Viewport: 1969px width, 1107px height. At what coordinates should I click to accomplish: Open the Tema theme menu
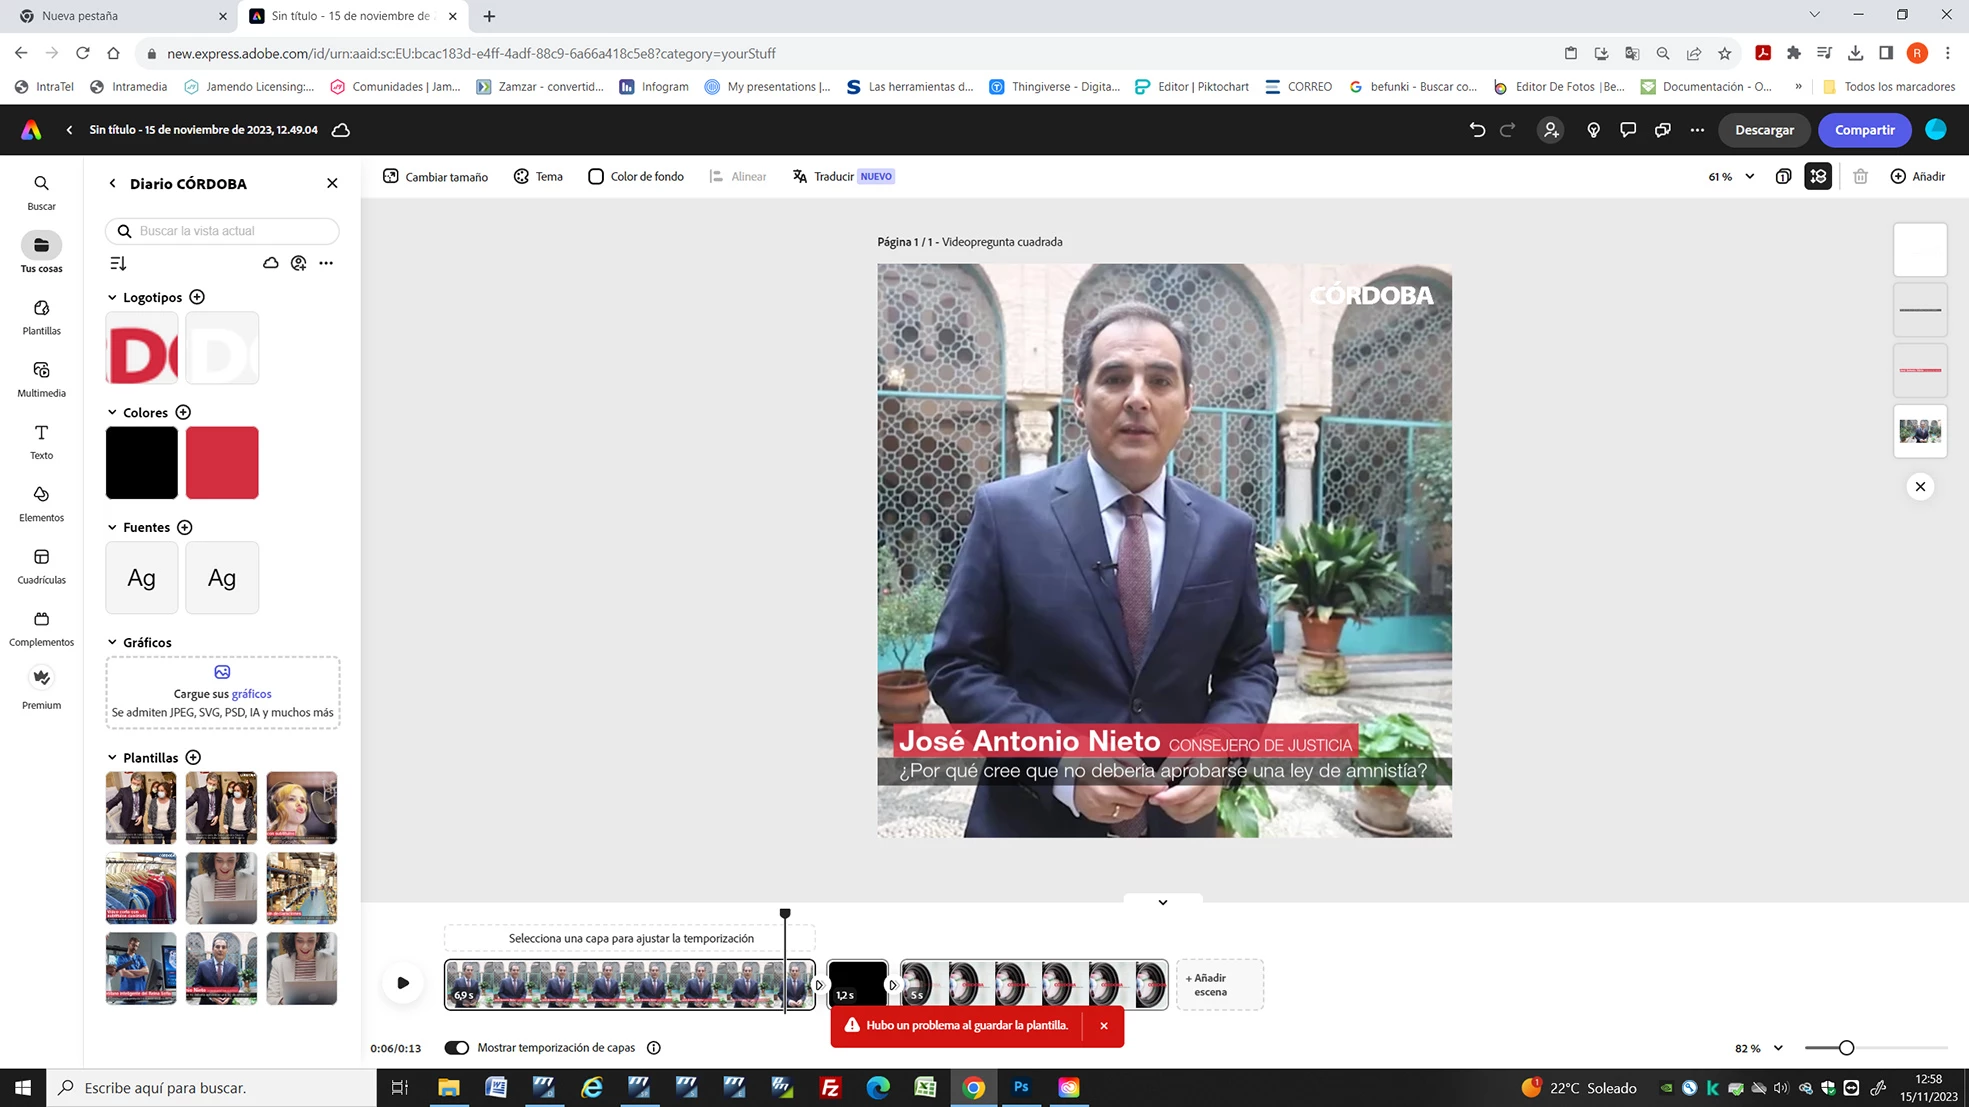click(x=538, y=176)
